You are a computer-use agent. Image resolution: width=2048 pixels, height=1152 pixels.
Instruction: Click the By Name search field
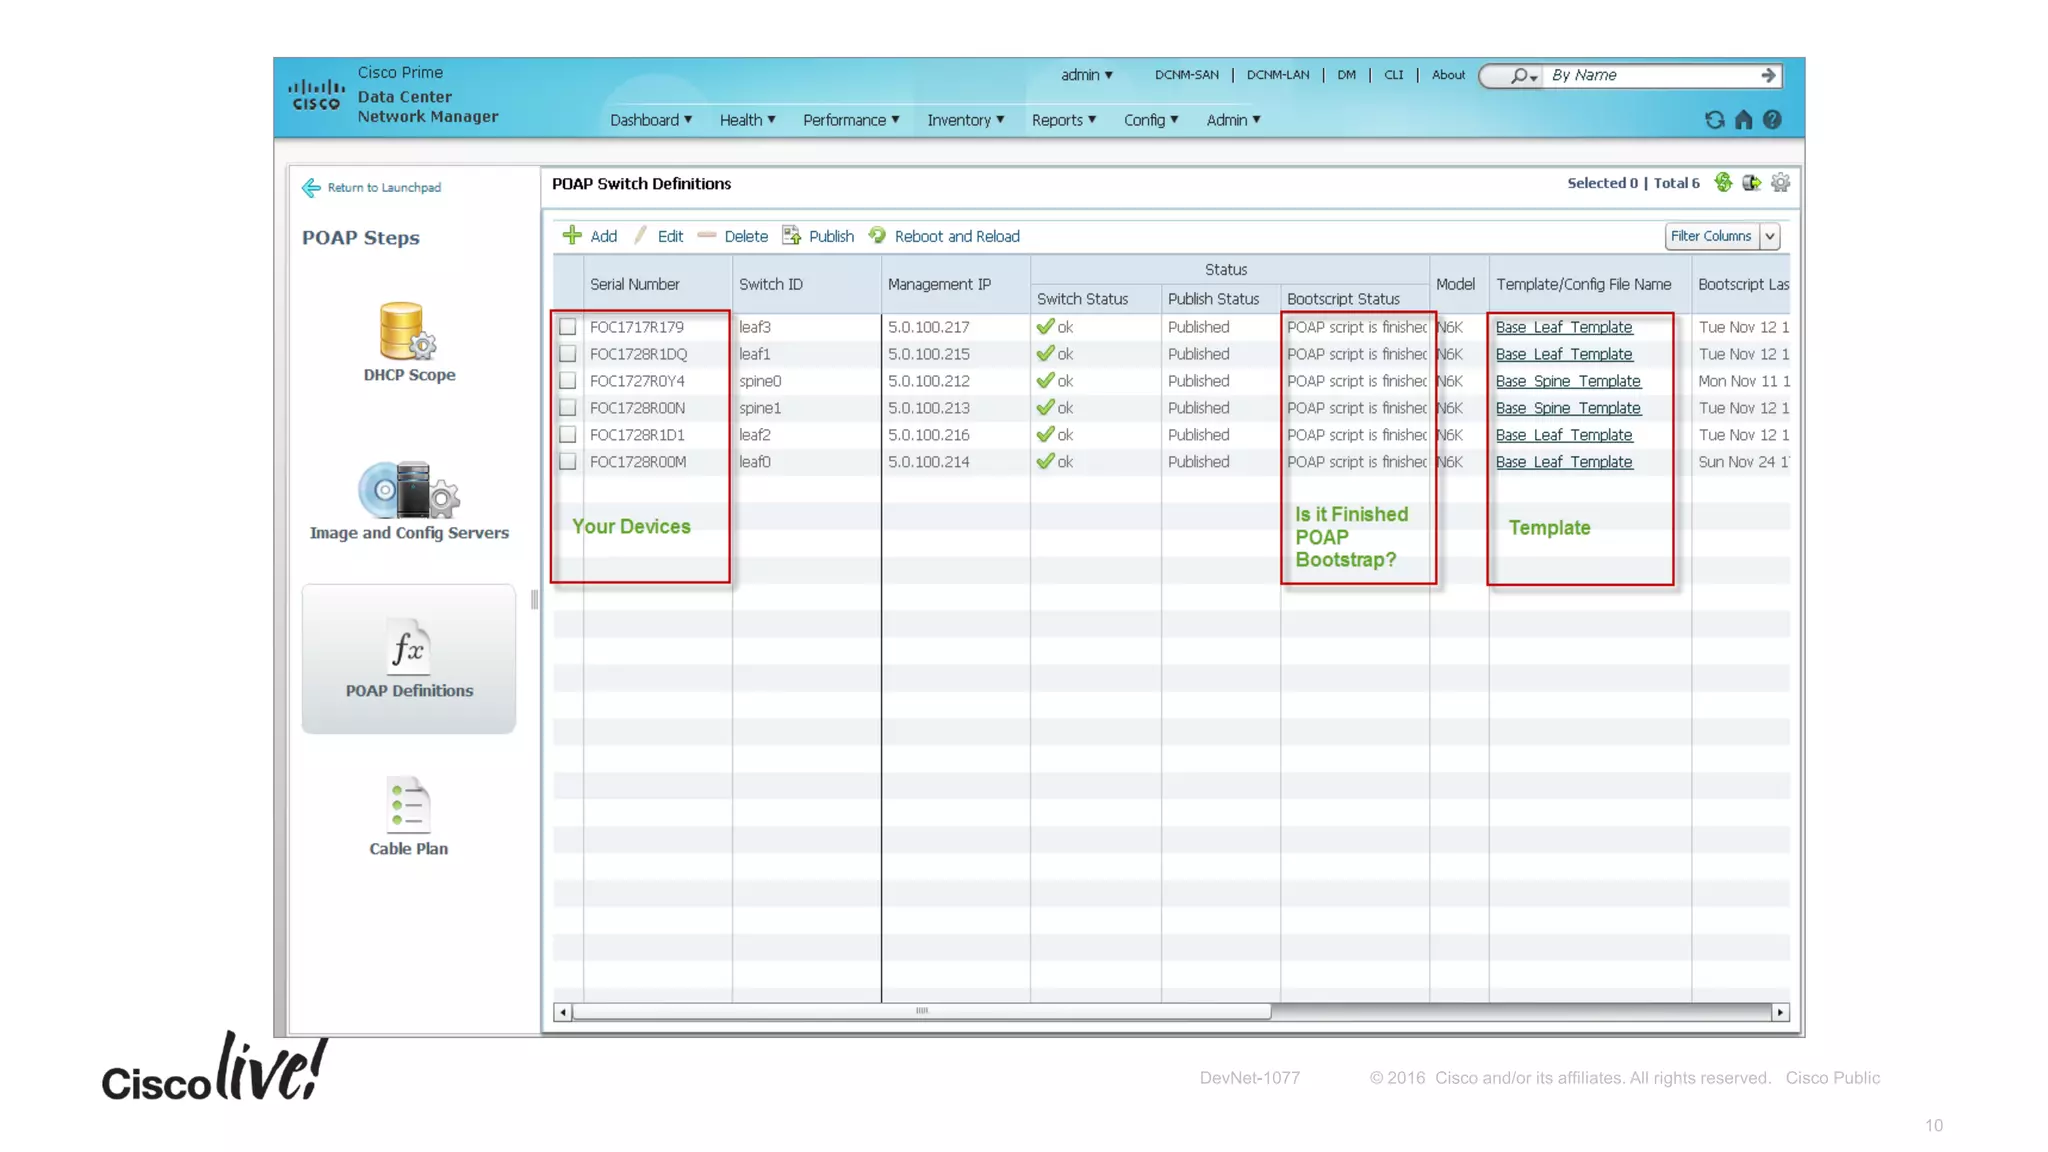pos(1650,75)
